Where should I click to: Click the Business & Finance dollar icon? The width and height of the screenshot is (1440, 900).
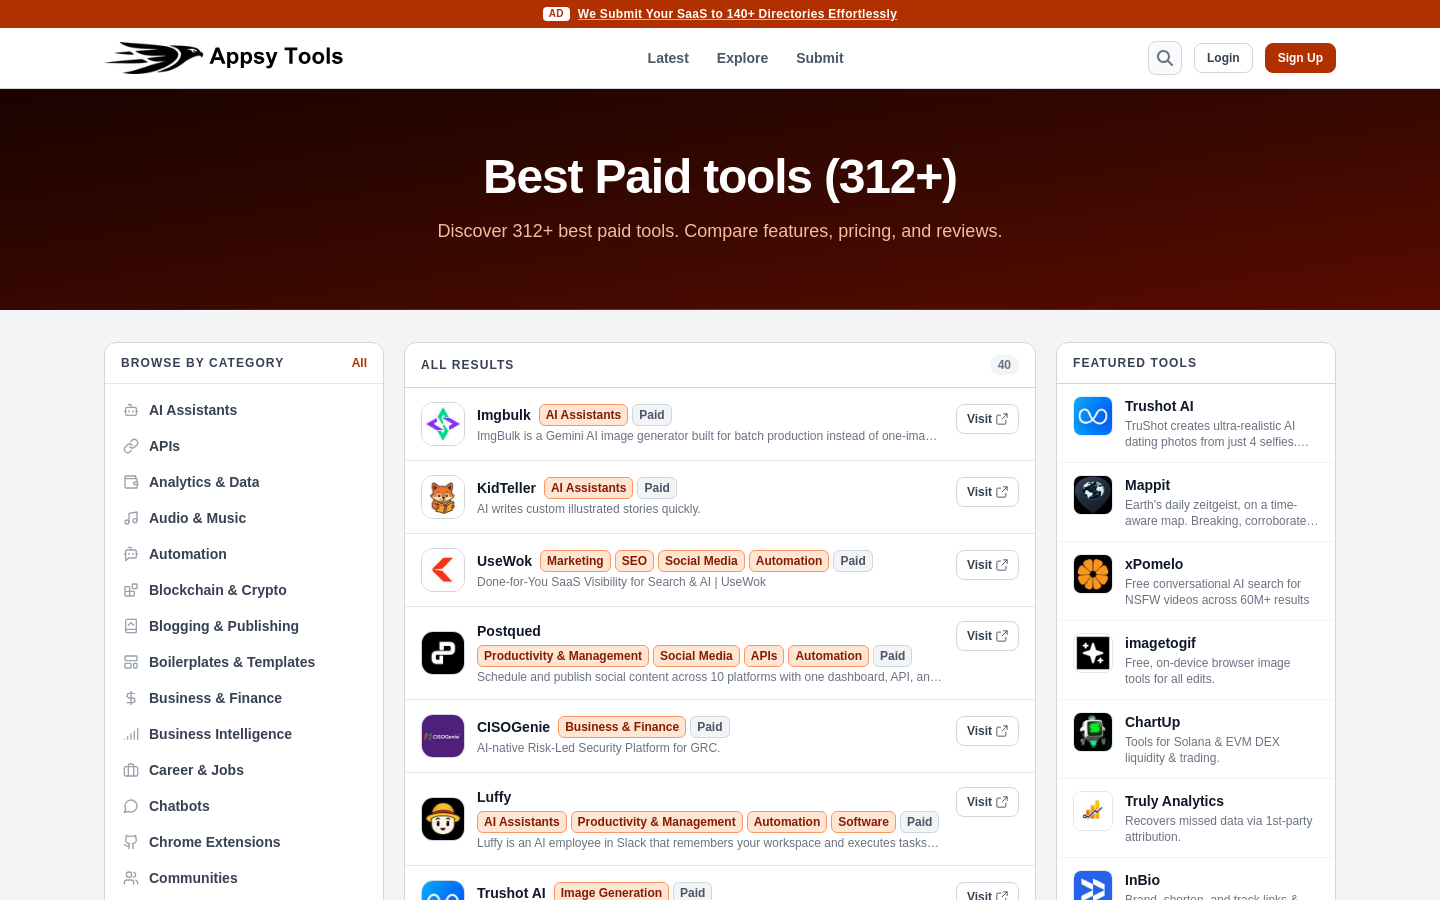pos(131,698)
